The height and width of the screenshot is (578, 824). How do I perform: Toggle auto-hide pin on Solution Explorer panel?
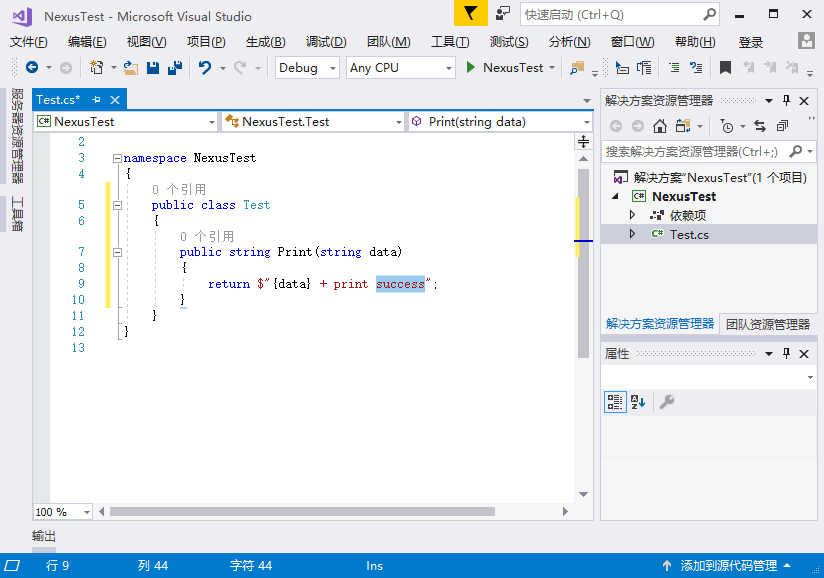[x=786, y=100]
